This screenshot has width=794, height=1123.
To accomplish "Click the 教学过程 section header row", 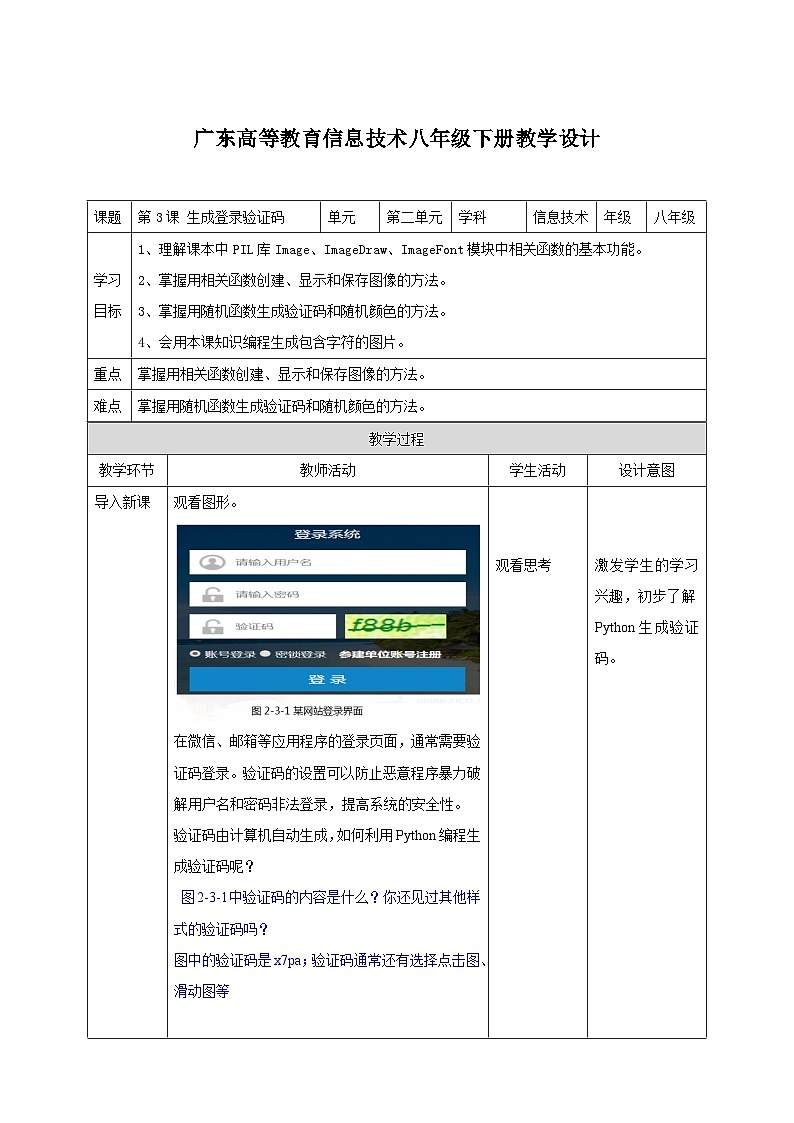I will click(396, 439).
